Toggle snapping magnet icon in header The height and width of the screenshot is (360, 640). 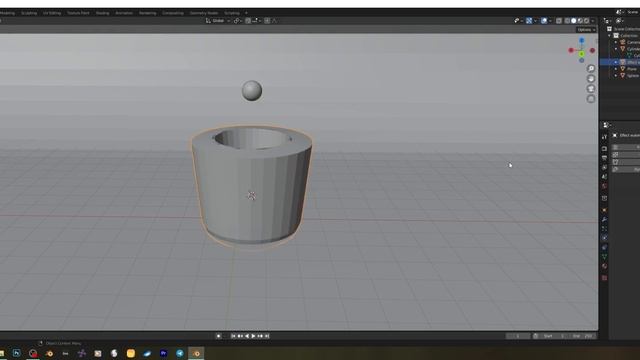click(x=248, y=21)
